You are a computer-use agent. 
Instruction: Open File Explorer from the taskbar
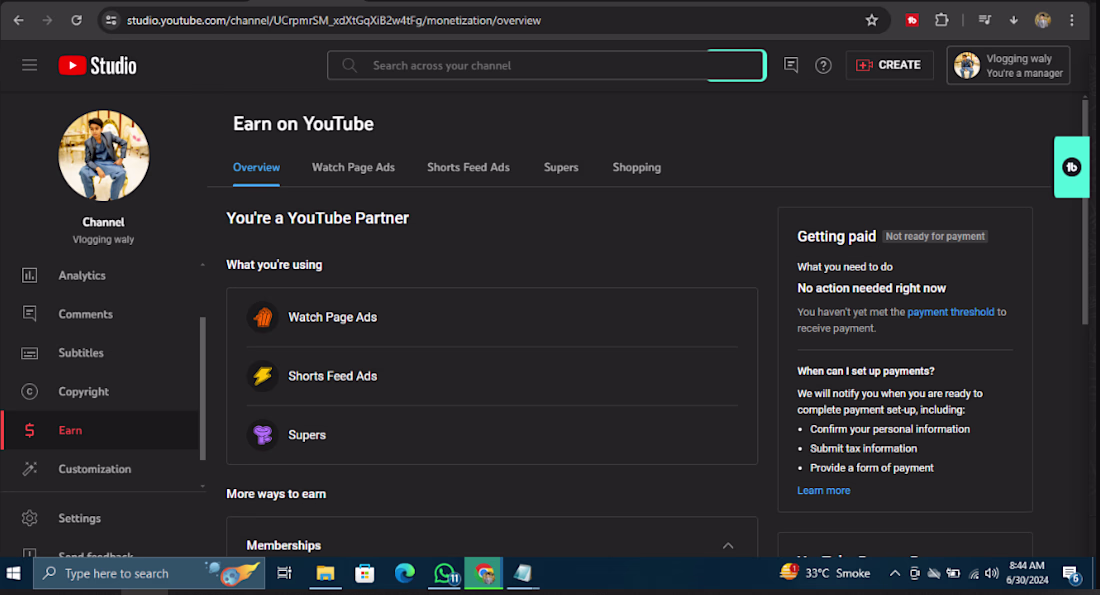(325, 573)
